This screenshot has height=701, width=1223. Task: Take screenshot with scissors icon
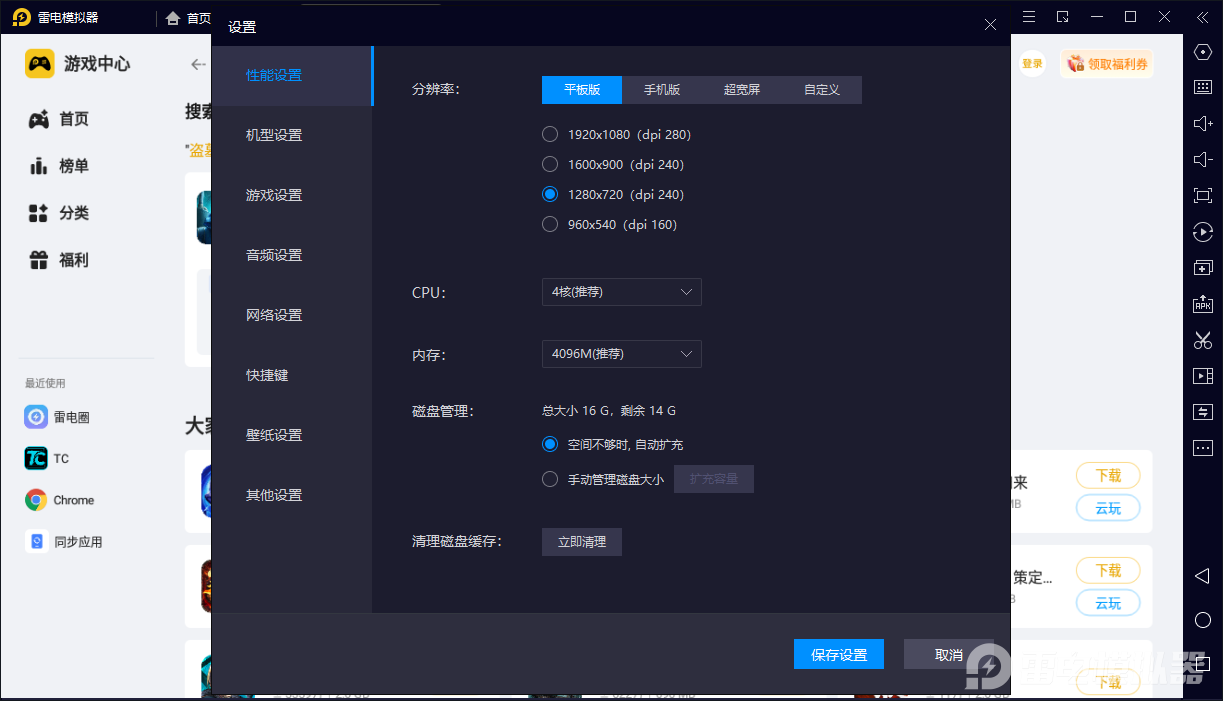[1203, 340]
